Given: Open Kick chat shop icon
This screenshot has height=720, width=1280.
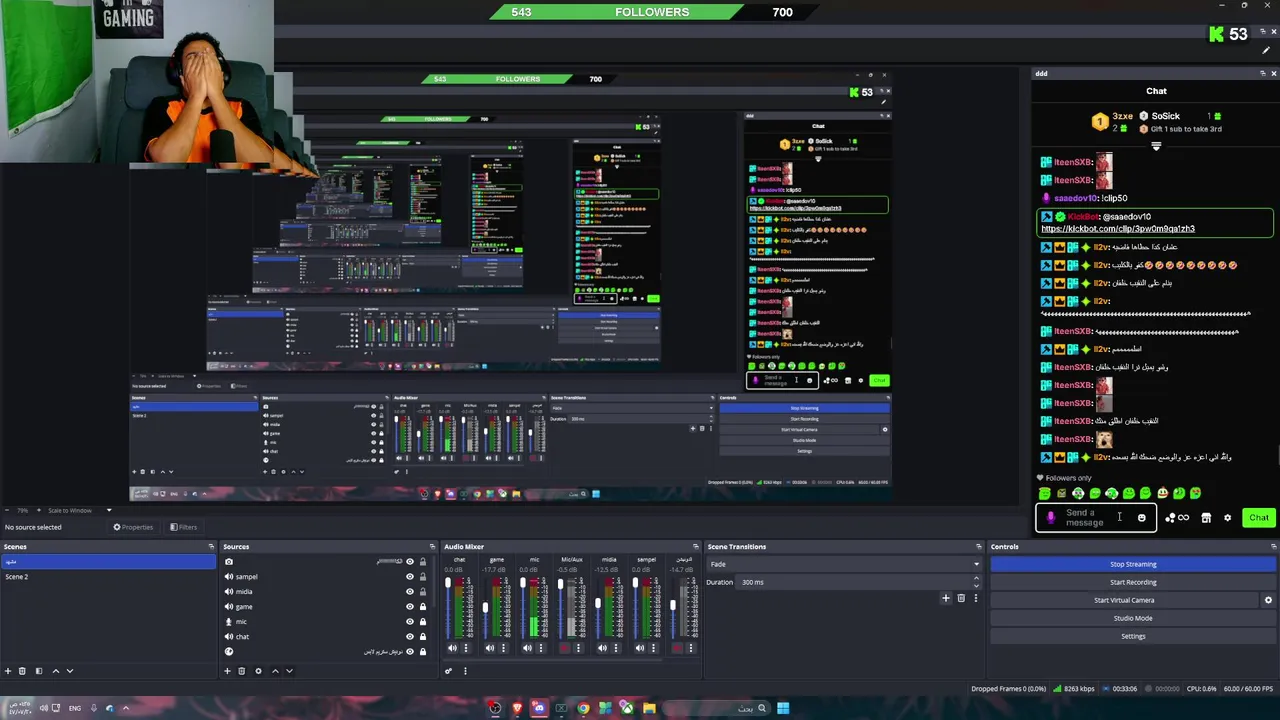Looking at the screenshot, I should 1206,518.
